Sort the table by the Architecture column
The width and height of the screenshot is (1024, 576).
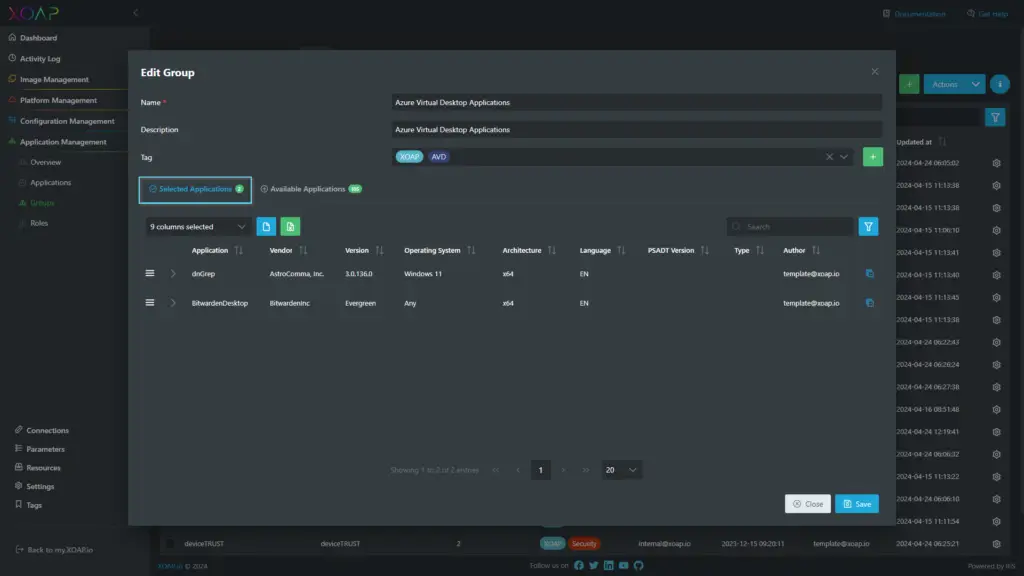click(552, 250)
